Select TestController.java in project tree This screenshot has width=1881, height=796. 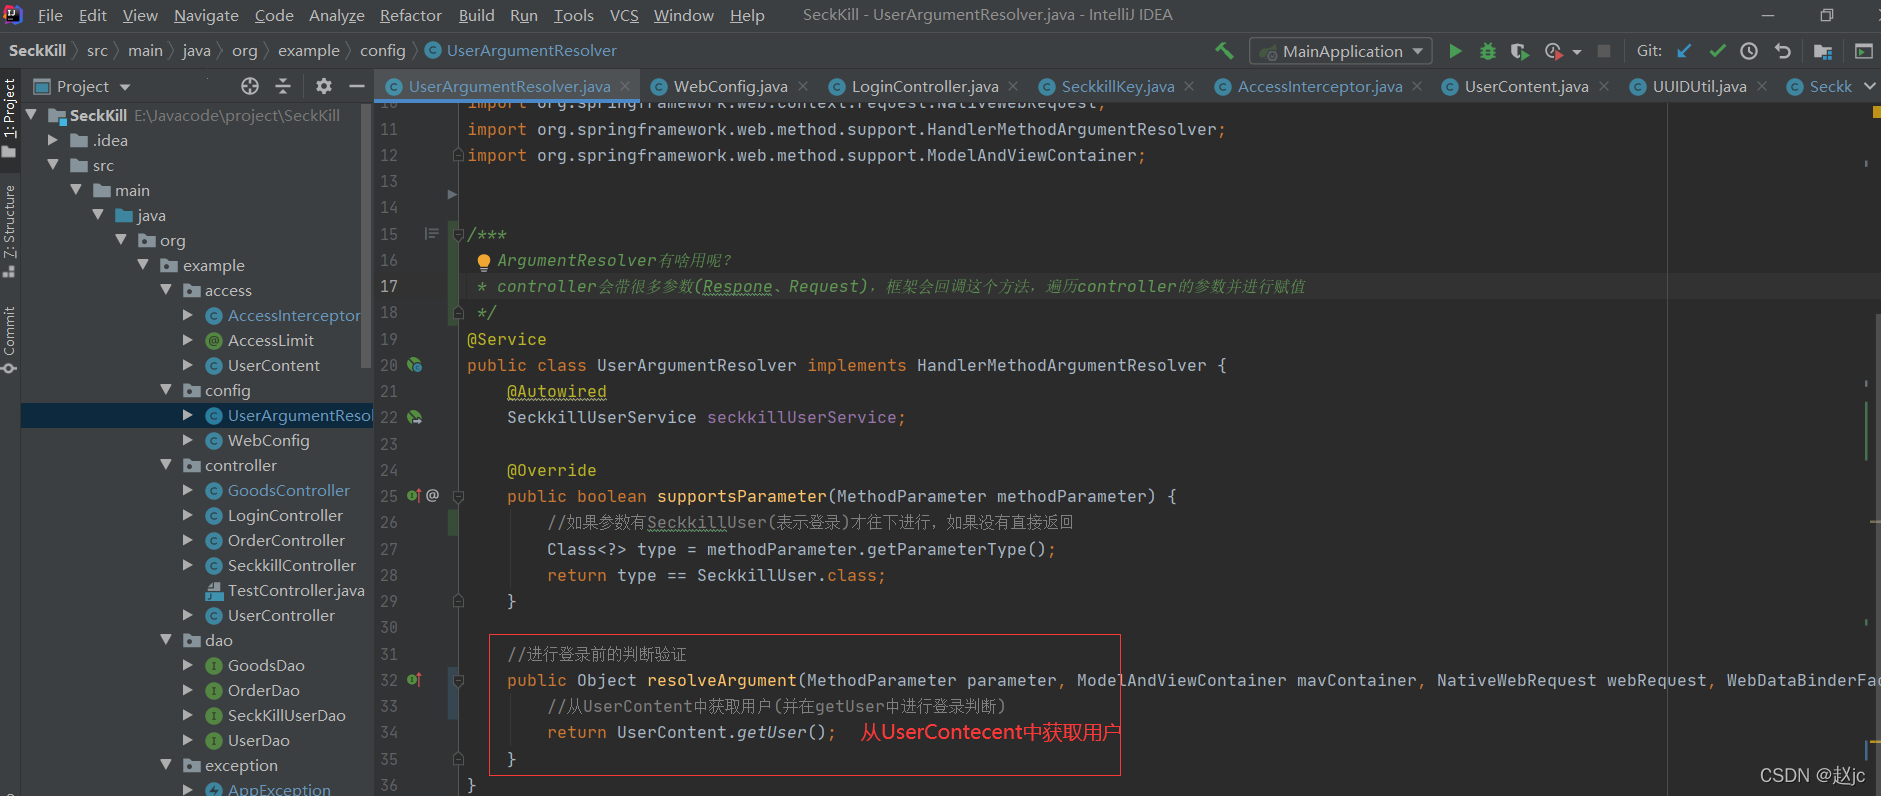point(296,590)
